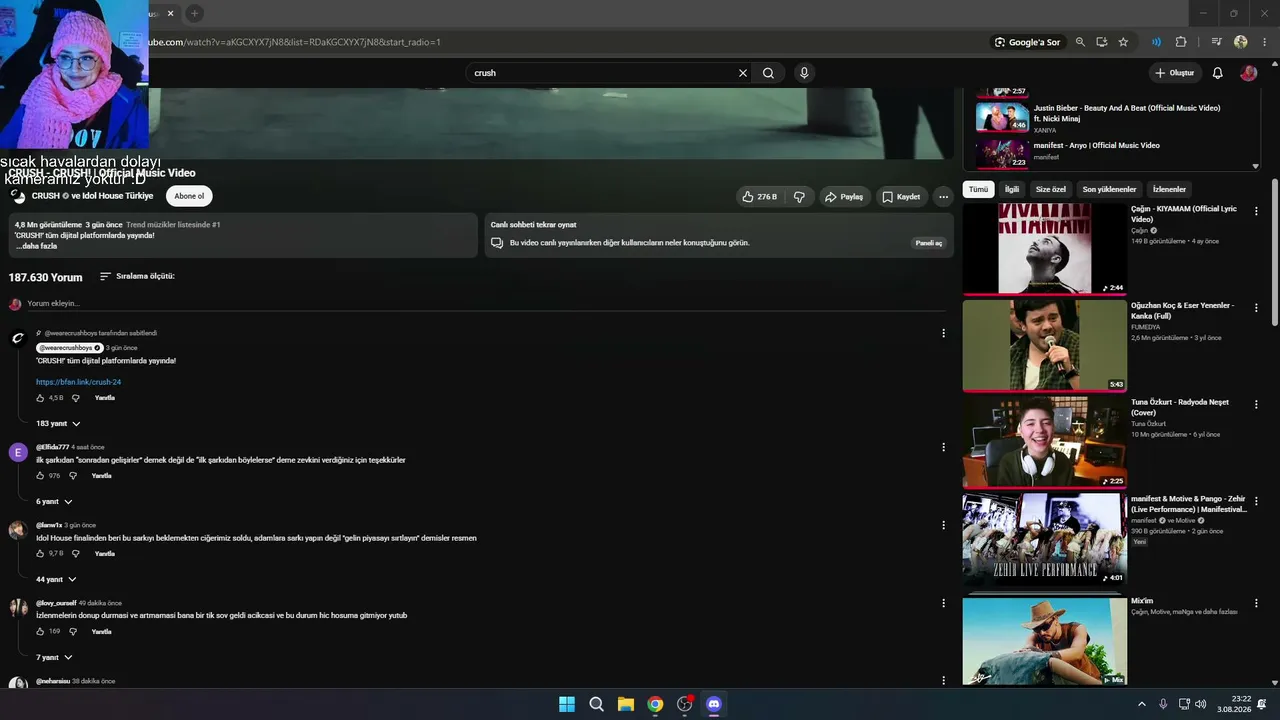Screen dimensions: 1280x720
Task: Open the live chat replay with Paneli aç
Action: point(929,243)
